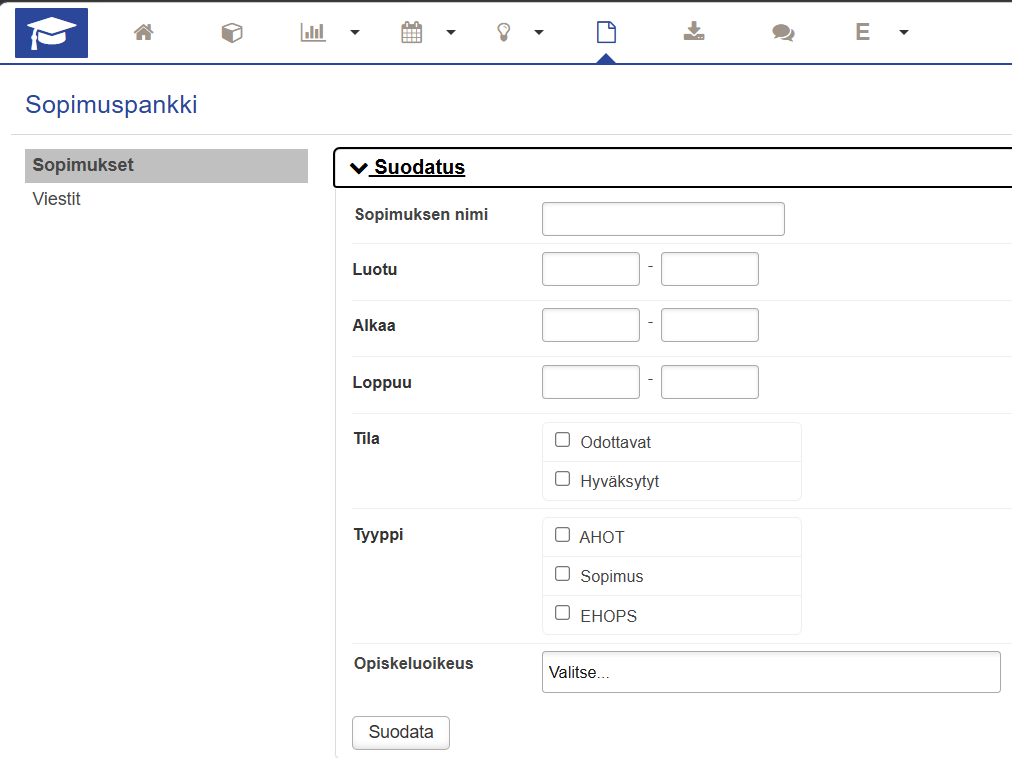Viewport: 1012px width, 758px height.
Task: Focus the Sopimuksen nimi text field
Action: pos(663,219)
